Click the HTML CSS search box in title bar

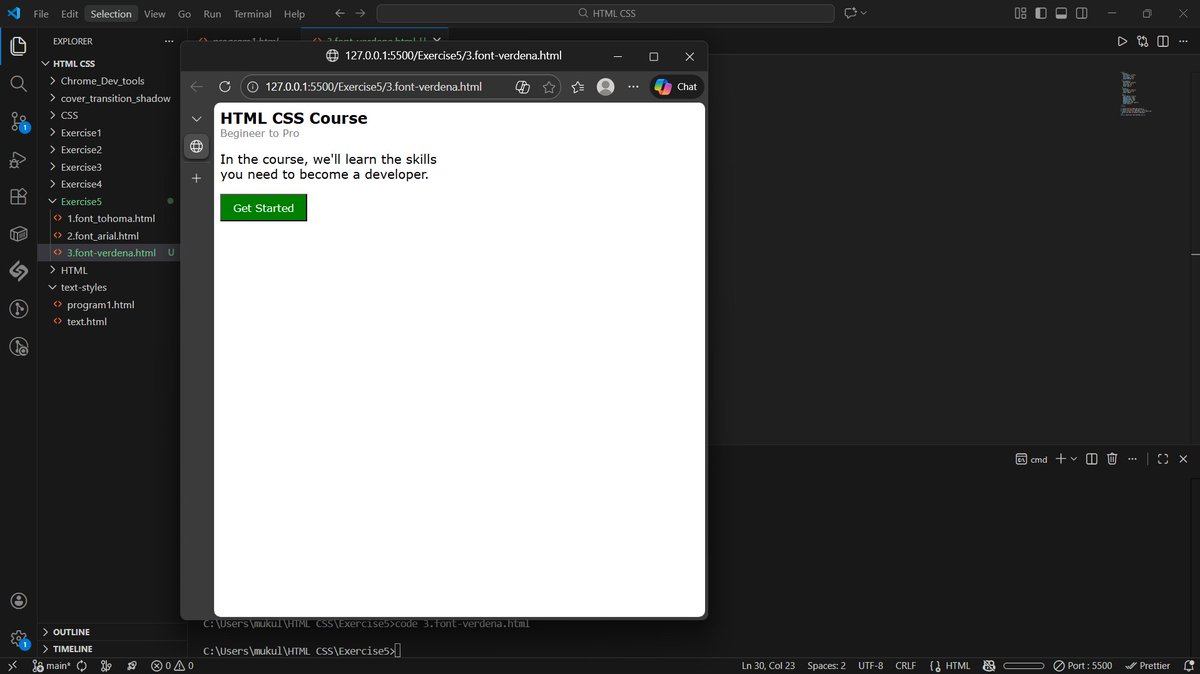[x=605, y=14]
